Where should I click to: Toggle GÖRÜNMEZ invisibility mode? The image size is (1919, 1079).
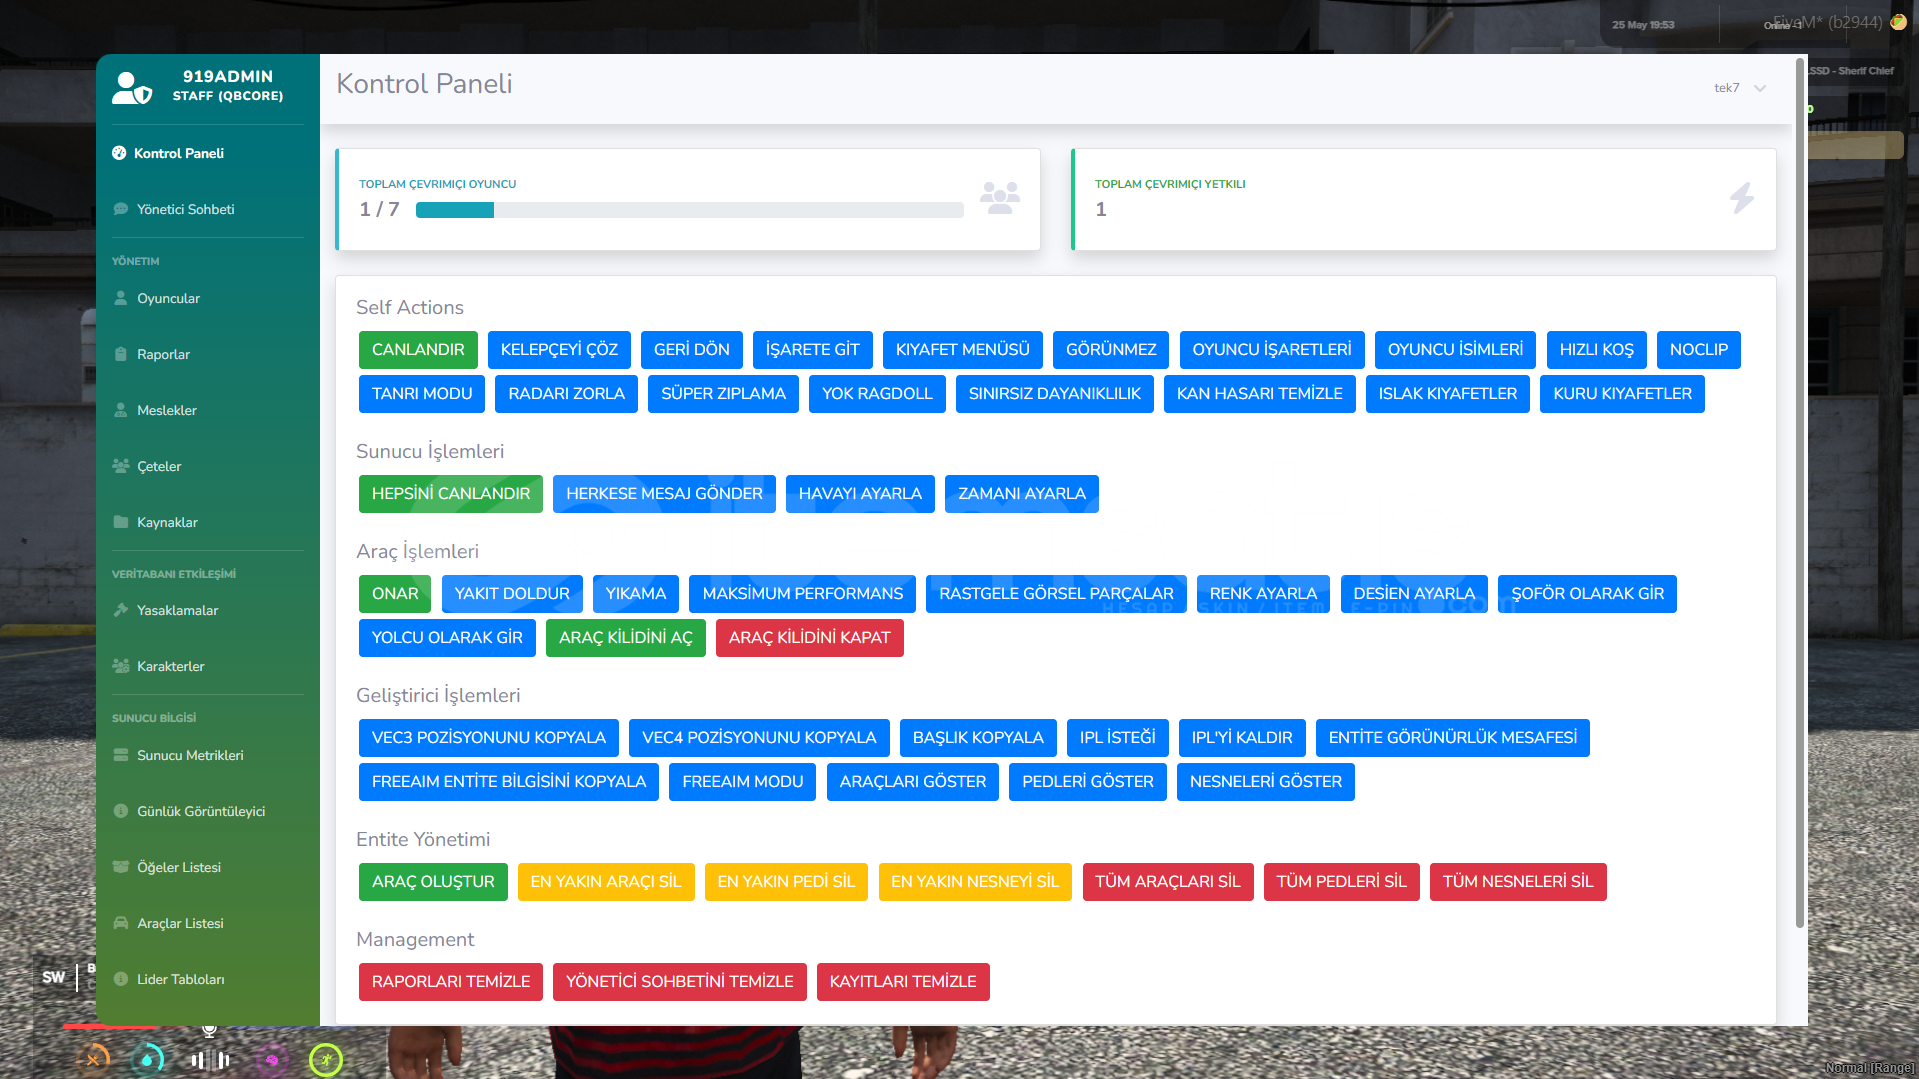pos(1111,350)
